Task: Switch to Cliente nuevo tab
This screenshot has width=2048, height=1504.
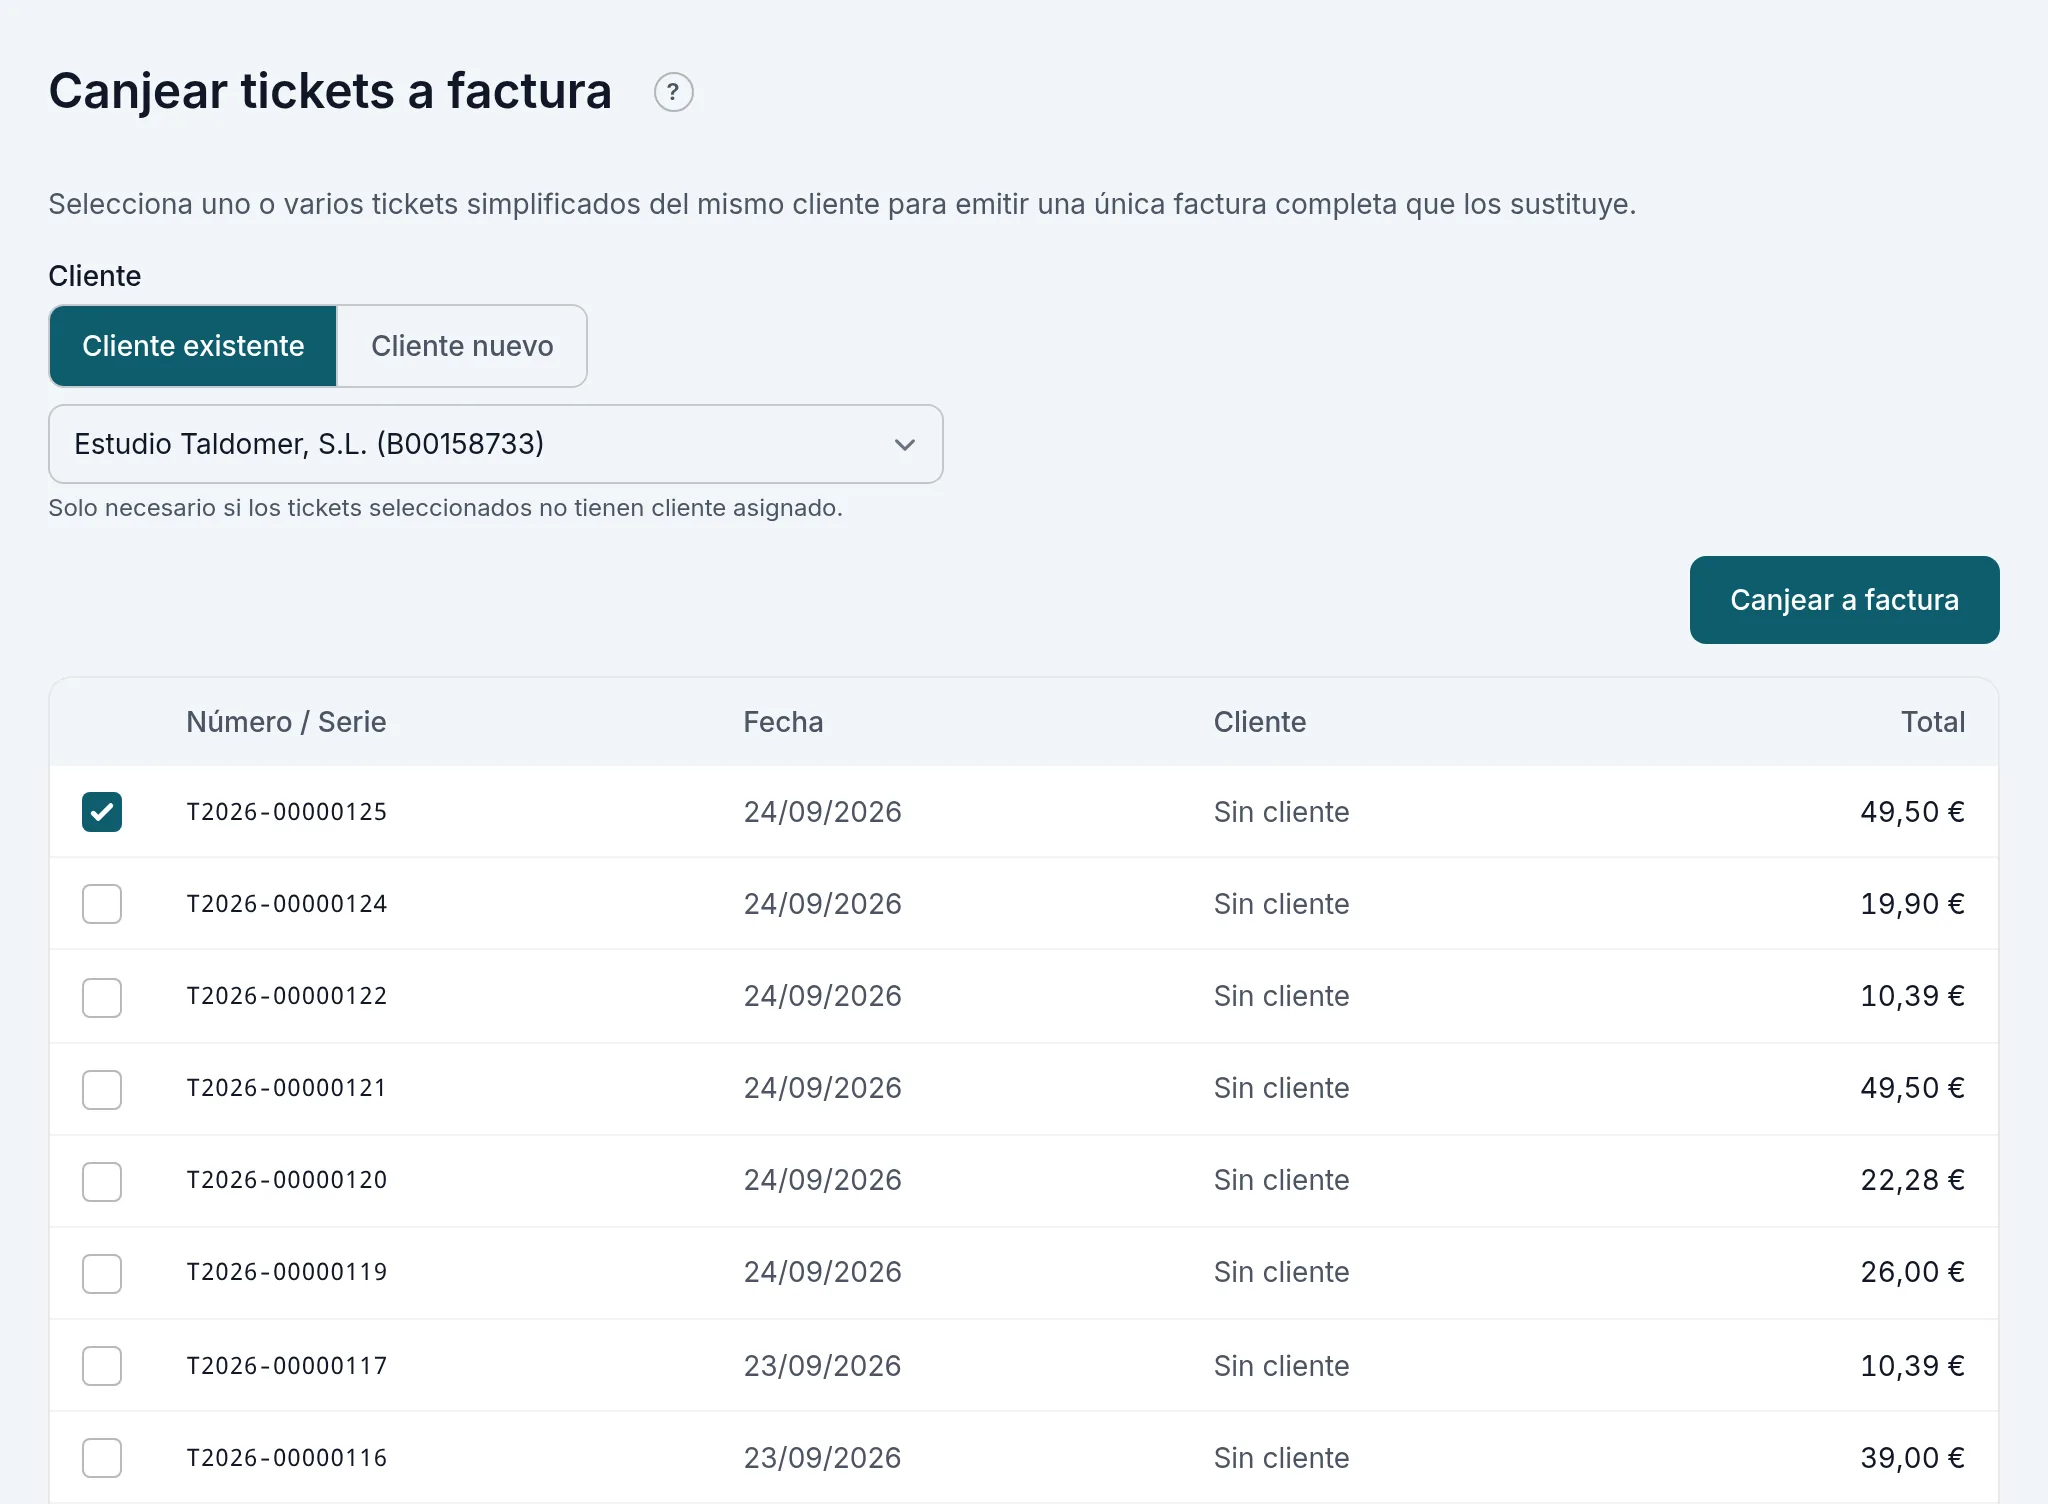Action: pos(462,346)
